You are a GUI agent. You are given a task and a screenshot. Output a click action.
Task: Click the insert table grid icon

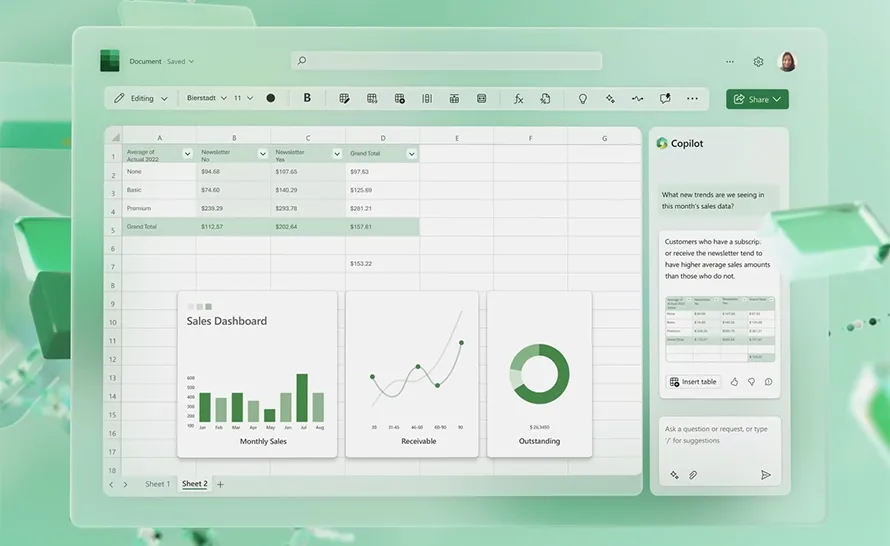click(x=372, y=99)
